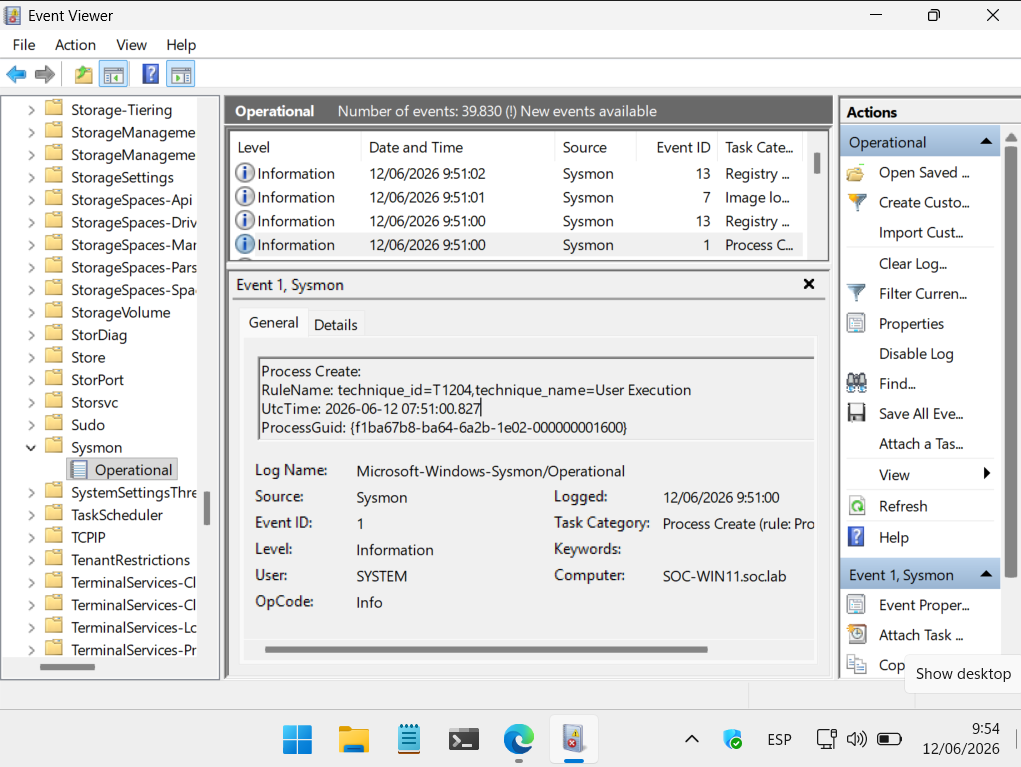Click the Copy icon in Actions pane
The height and width of the screenshot is (767, 1021).
click(856, 664)
